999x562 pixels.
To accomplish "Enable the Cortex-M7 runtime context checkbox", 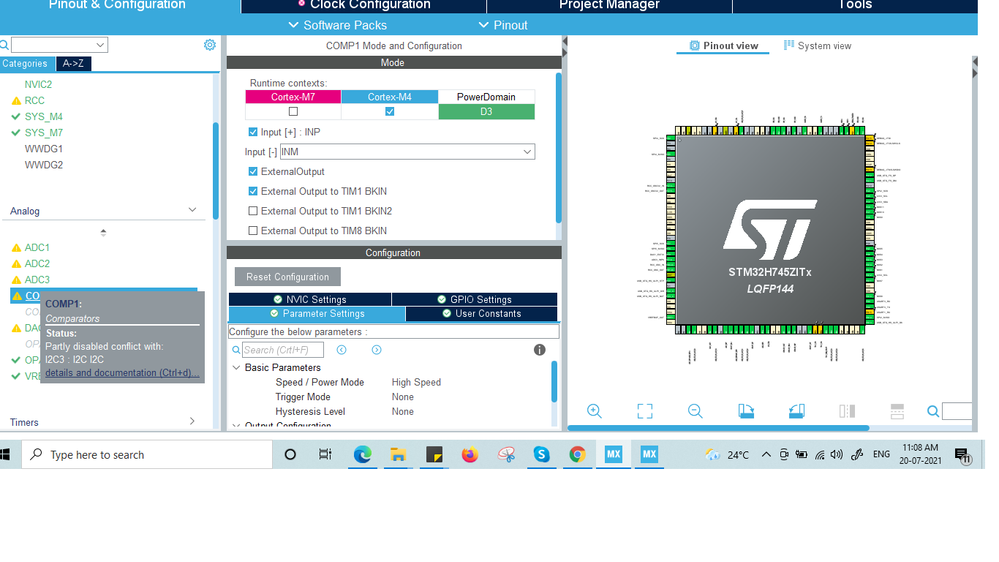I will (x=293, y=112).
